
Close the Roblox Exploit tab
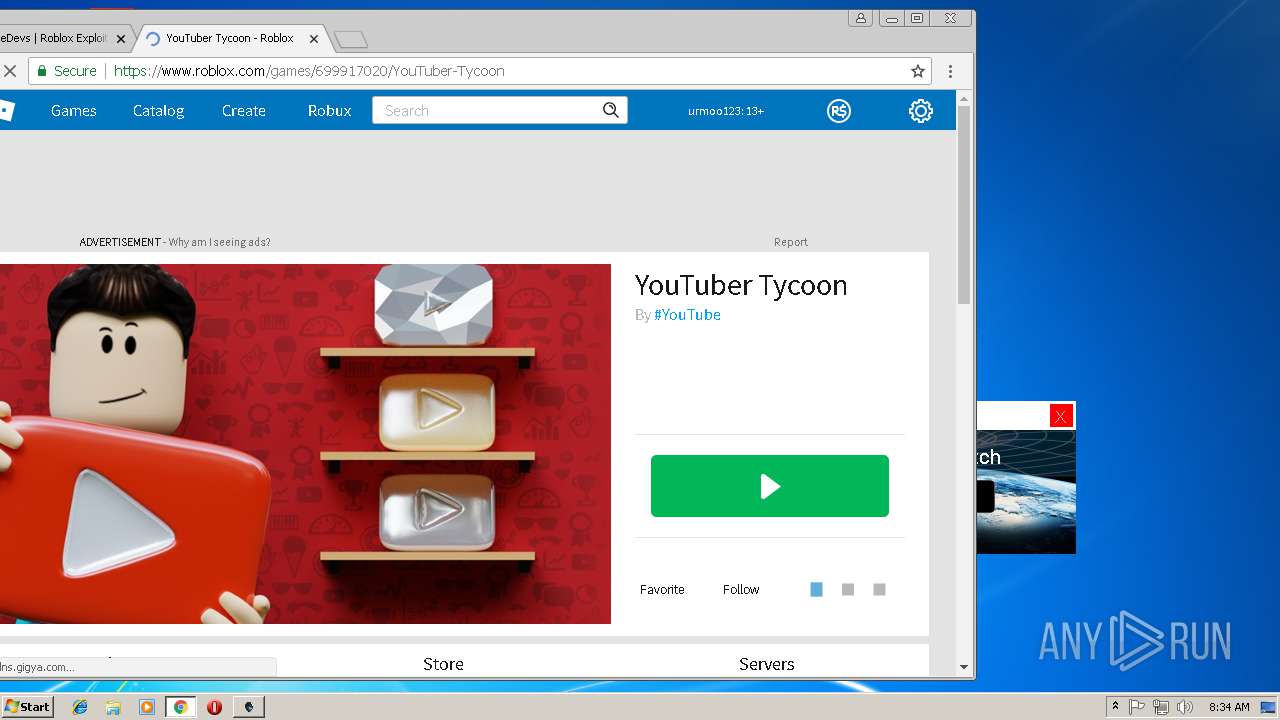pyautogui.click(x=121, y=39)
